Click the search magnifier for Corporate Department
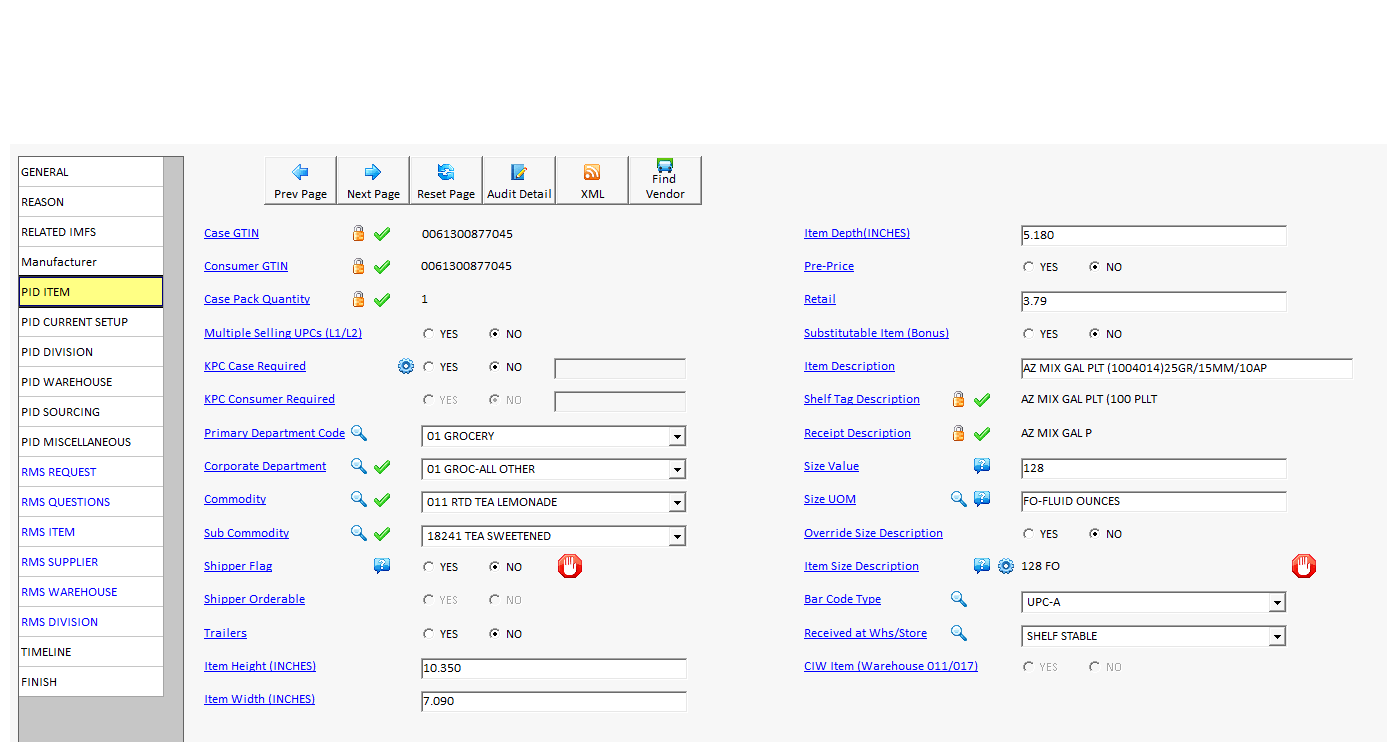This screenshot has height=742, width=1387. [x=358, y=466]
